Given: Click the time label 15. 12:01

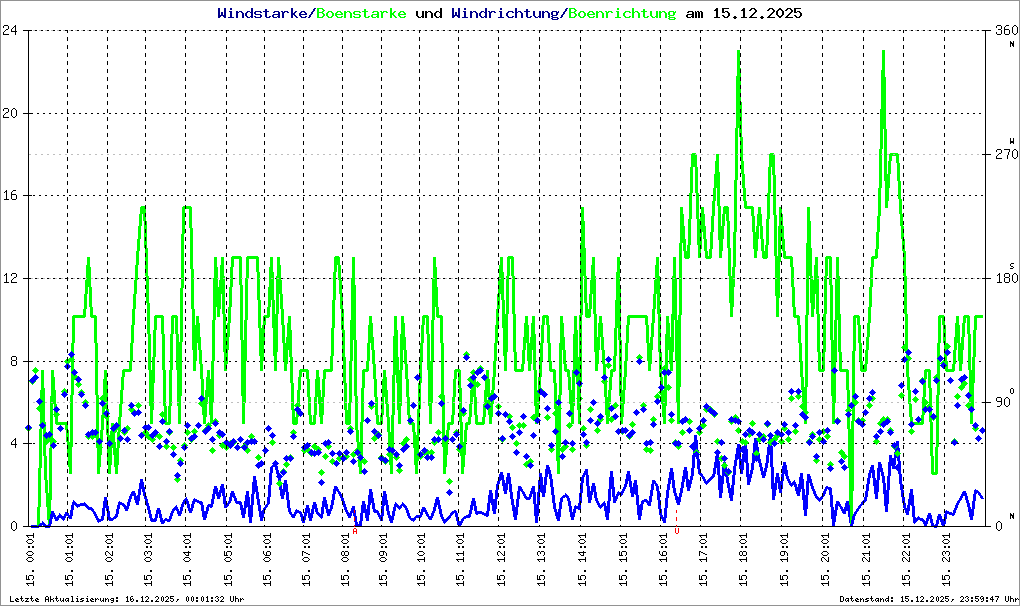Looking at the screenshot, I should [502, 559].
